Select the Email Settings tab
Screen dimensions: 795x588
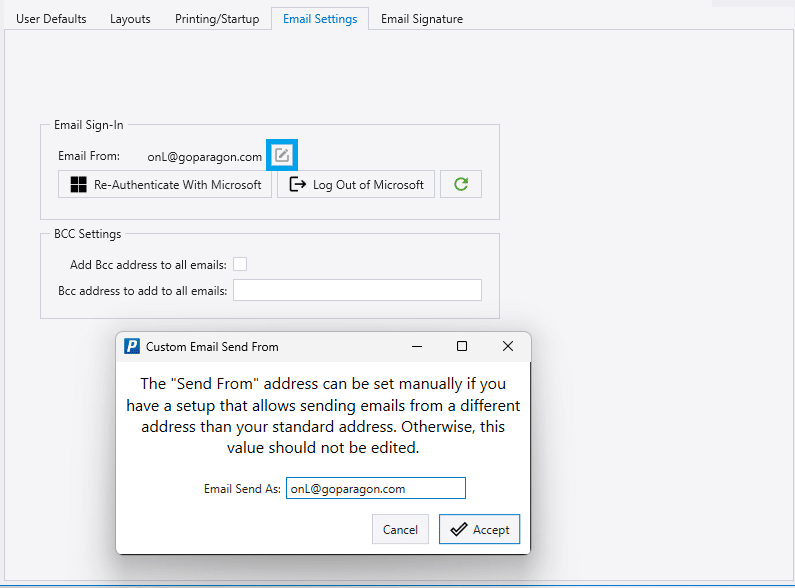320,19
